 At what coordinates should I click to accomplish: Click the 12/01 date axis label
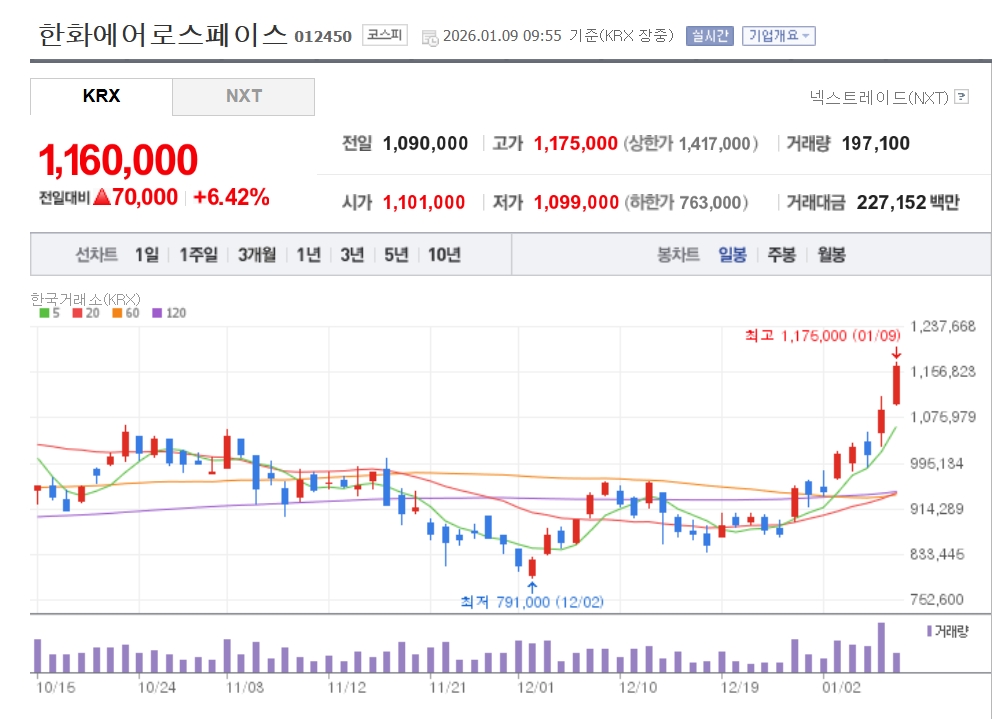pyautogui.click(x=535, y=687)
